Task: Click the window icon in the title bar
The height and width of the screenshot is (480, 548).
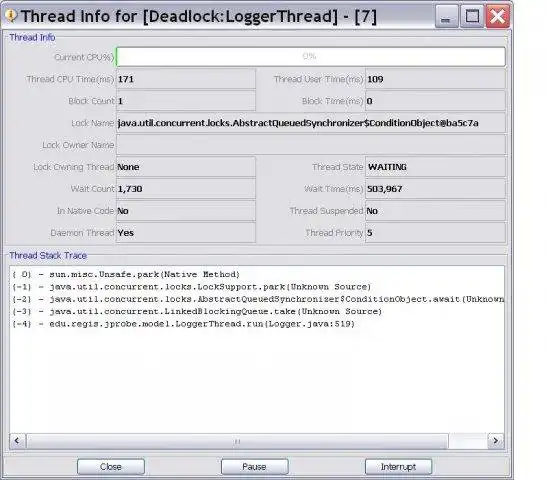Action: [x=11, y=16]
